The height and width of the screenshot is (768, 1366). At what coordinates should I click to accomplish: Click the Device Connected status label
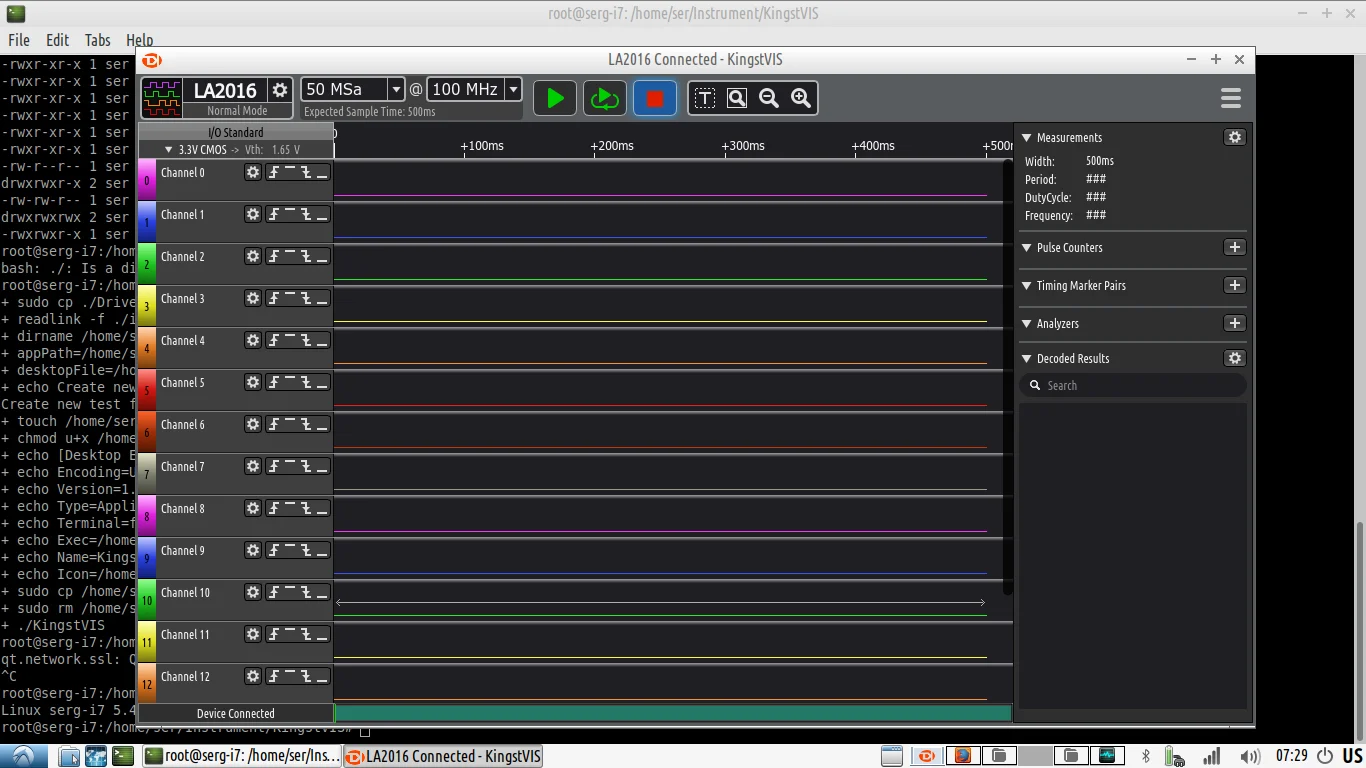[236, 713]
